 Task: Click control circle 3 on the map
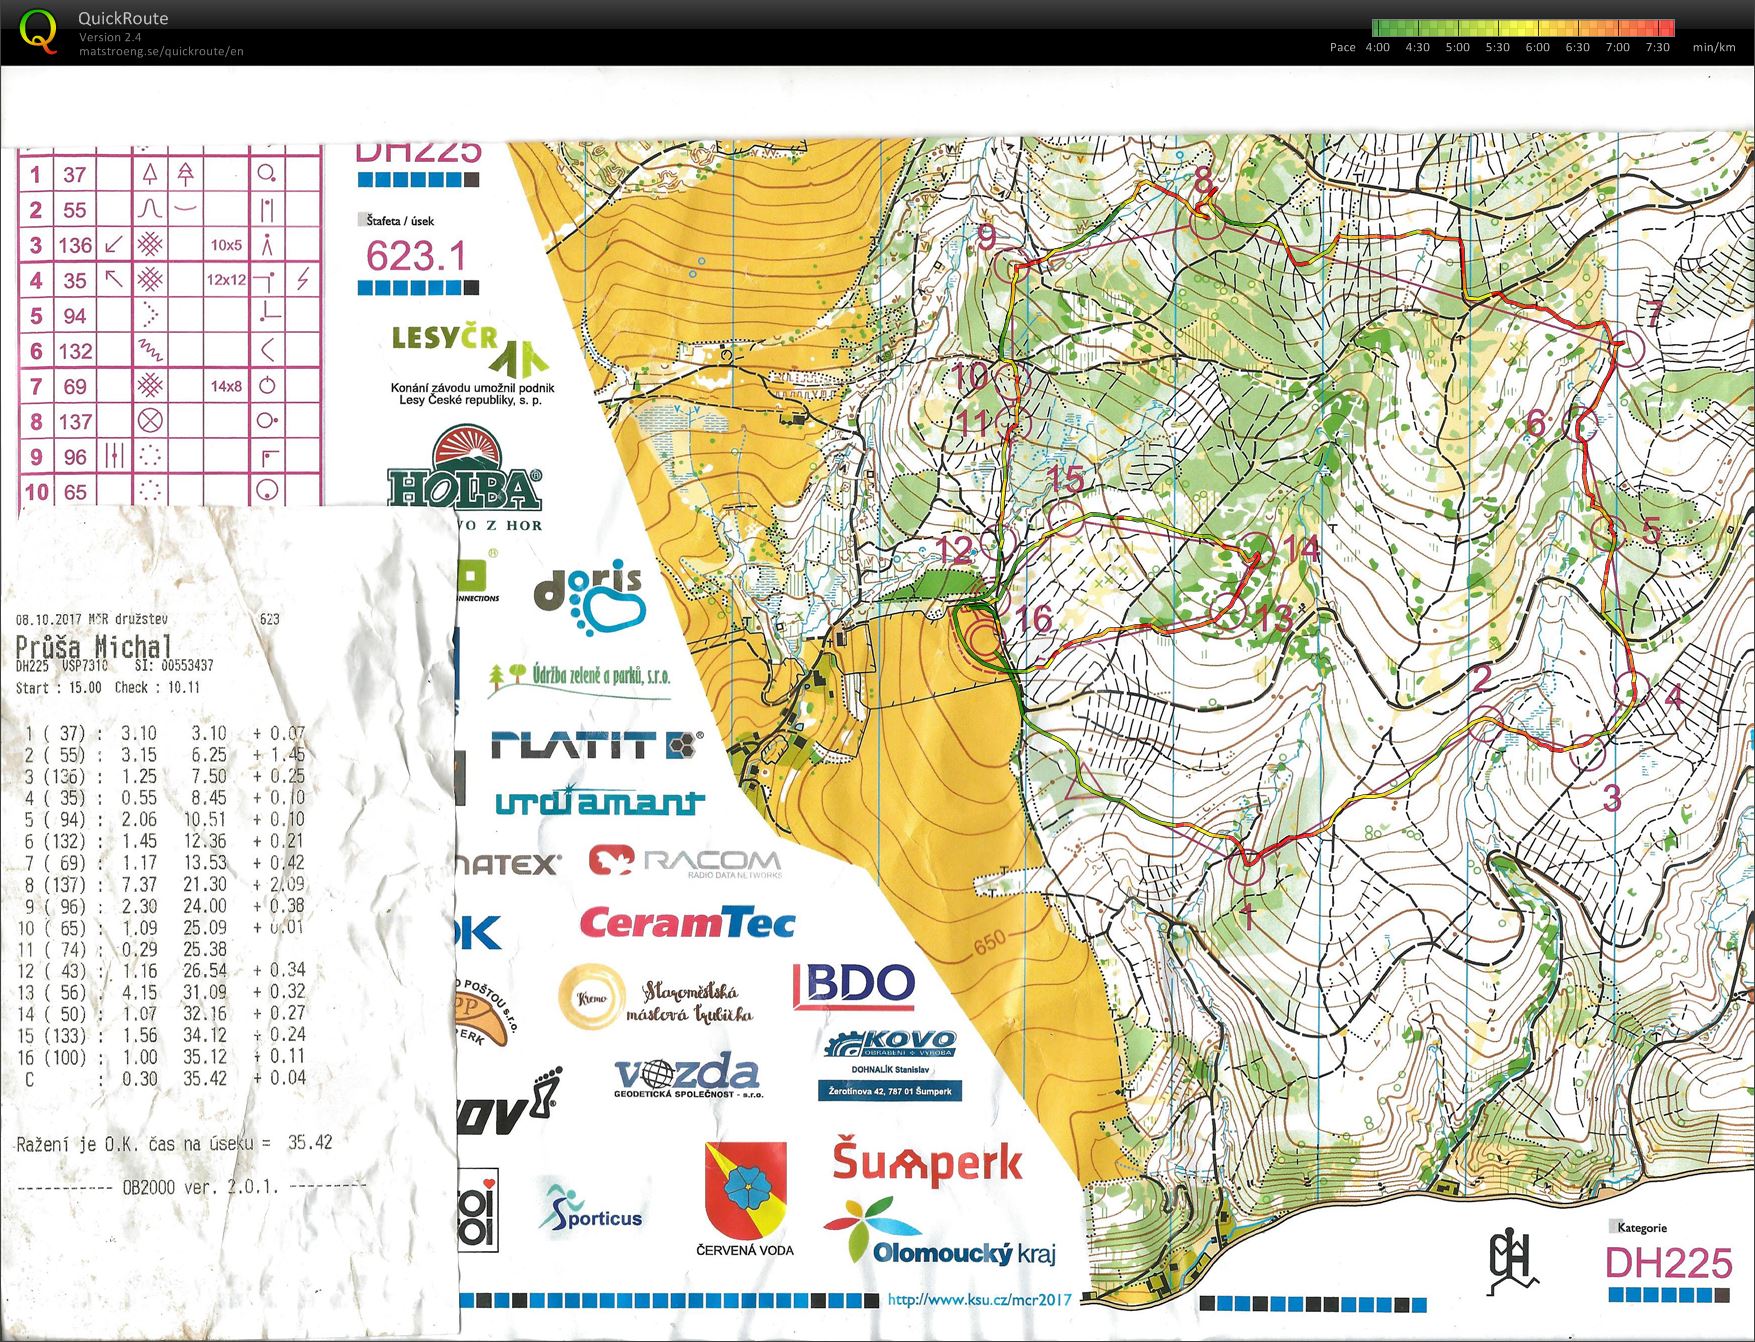tap(1587, 753)
